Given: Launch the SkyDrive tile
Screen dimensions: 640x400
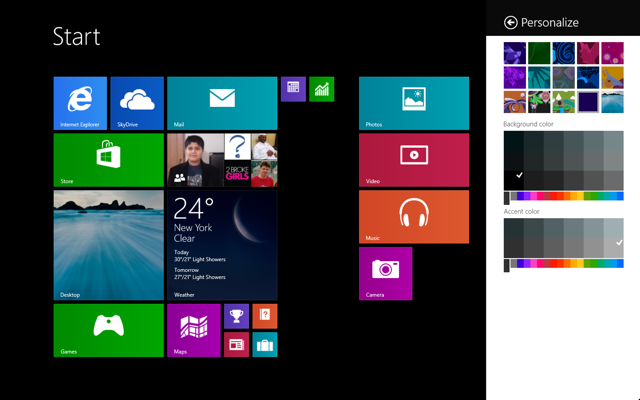Looking at the screenshot, I should (137, 103).
